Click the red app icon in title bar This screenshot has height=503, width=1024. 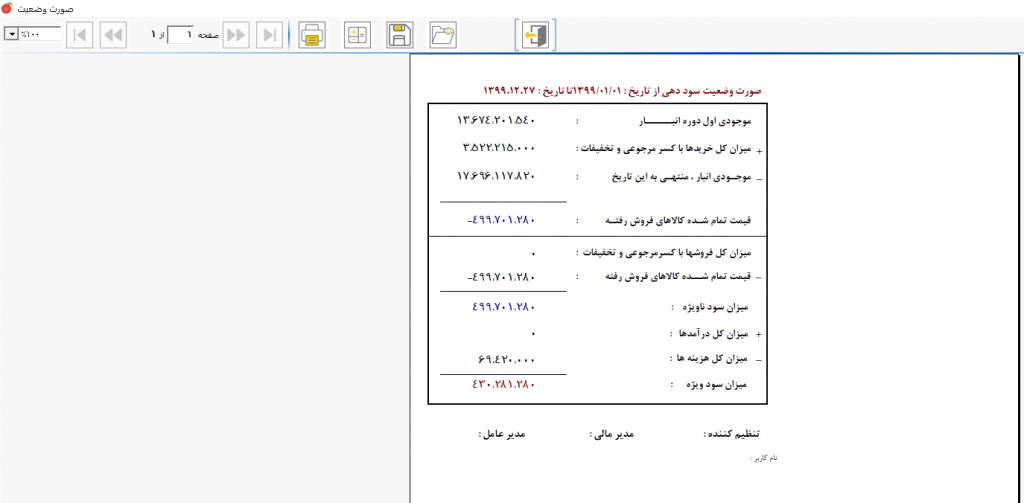[7, 8]
